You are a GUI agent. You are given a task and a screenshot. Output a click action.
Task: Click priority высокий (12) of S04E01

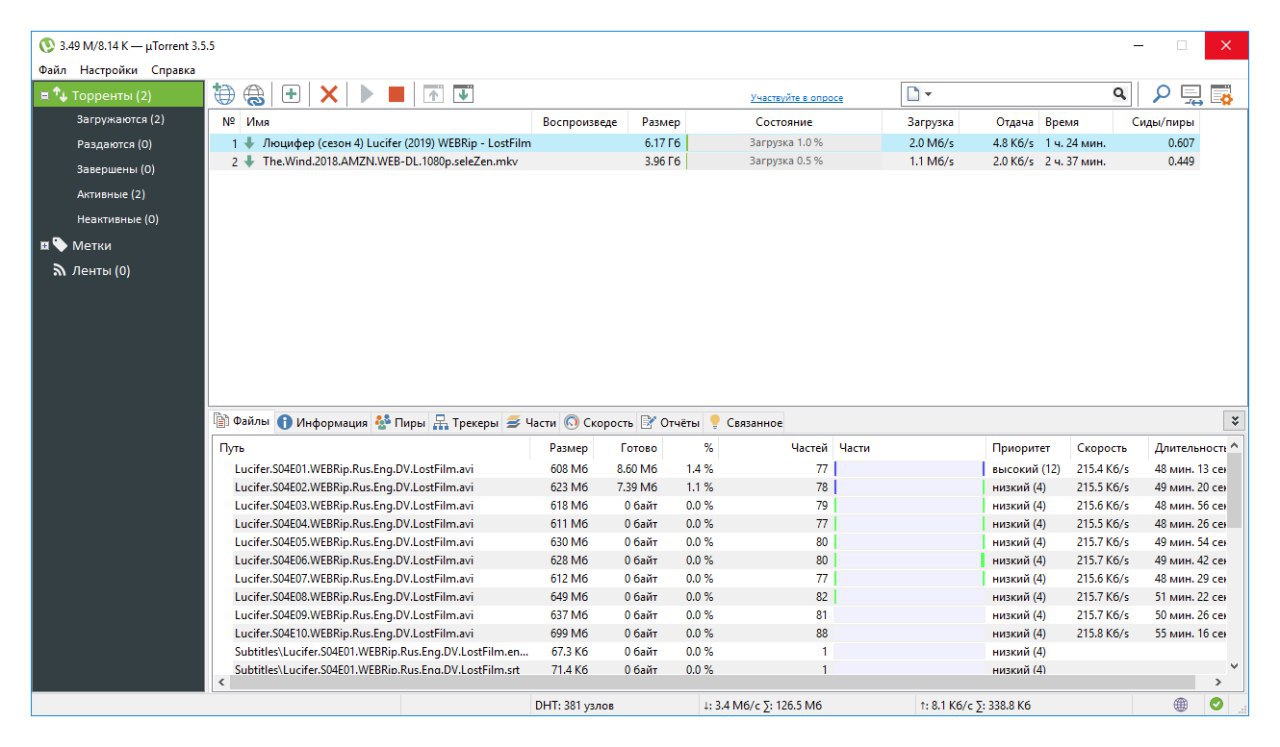pos(1025,469)
